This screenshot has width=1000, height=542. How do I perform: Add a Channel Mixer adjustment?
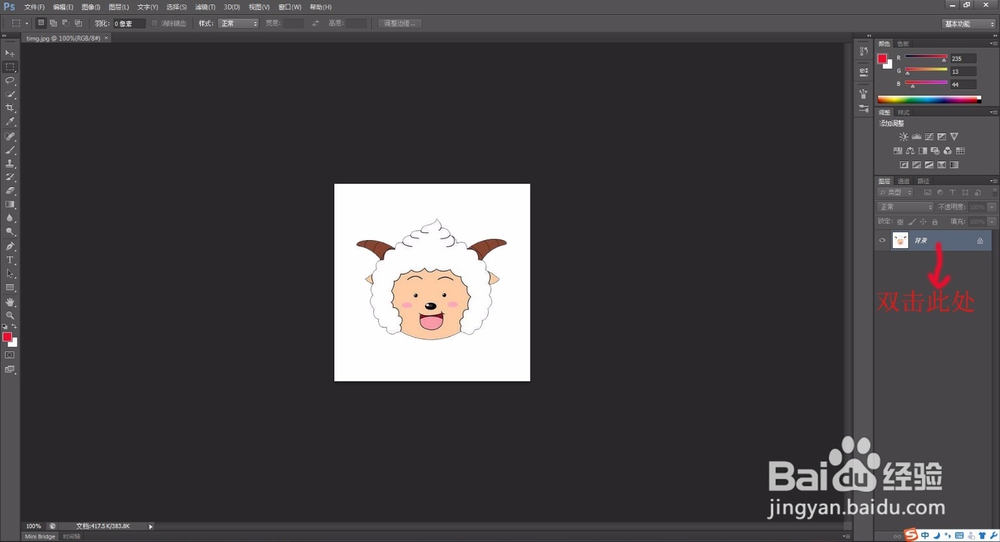click(948, 150)
